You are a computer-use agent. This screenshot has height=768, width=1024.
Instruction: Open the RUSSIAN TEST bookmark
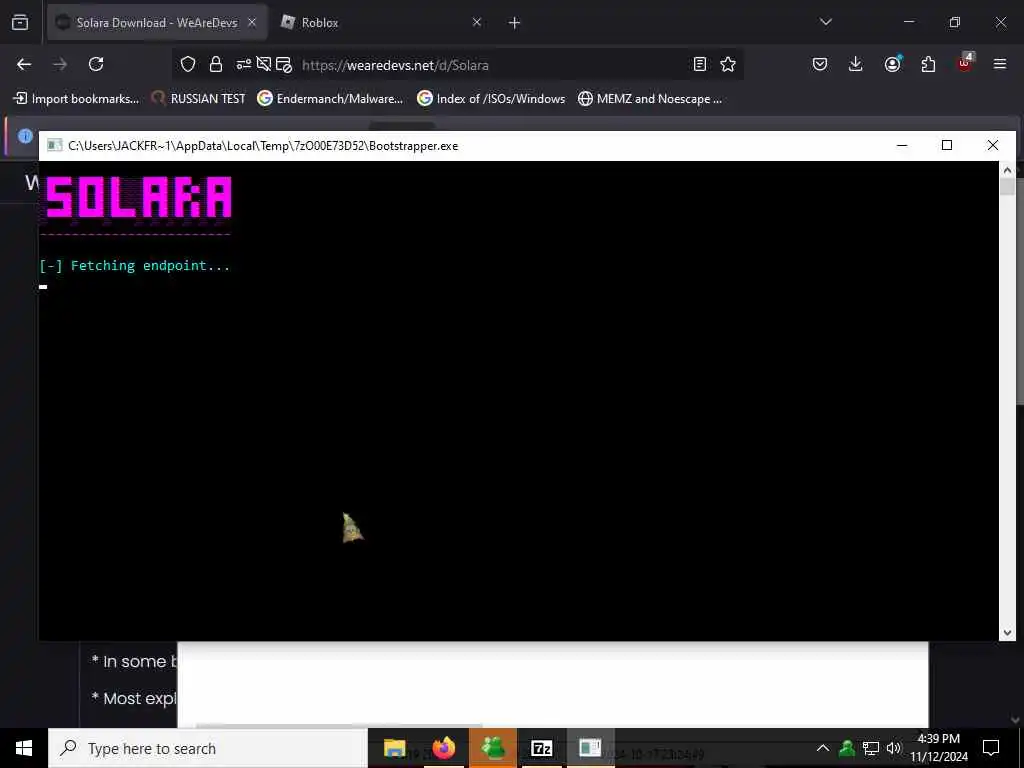click(x=198, y=99)
